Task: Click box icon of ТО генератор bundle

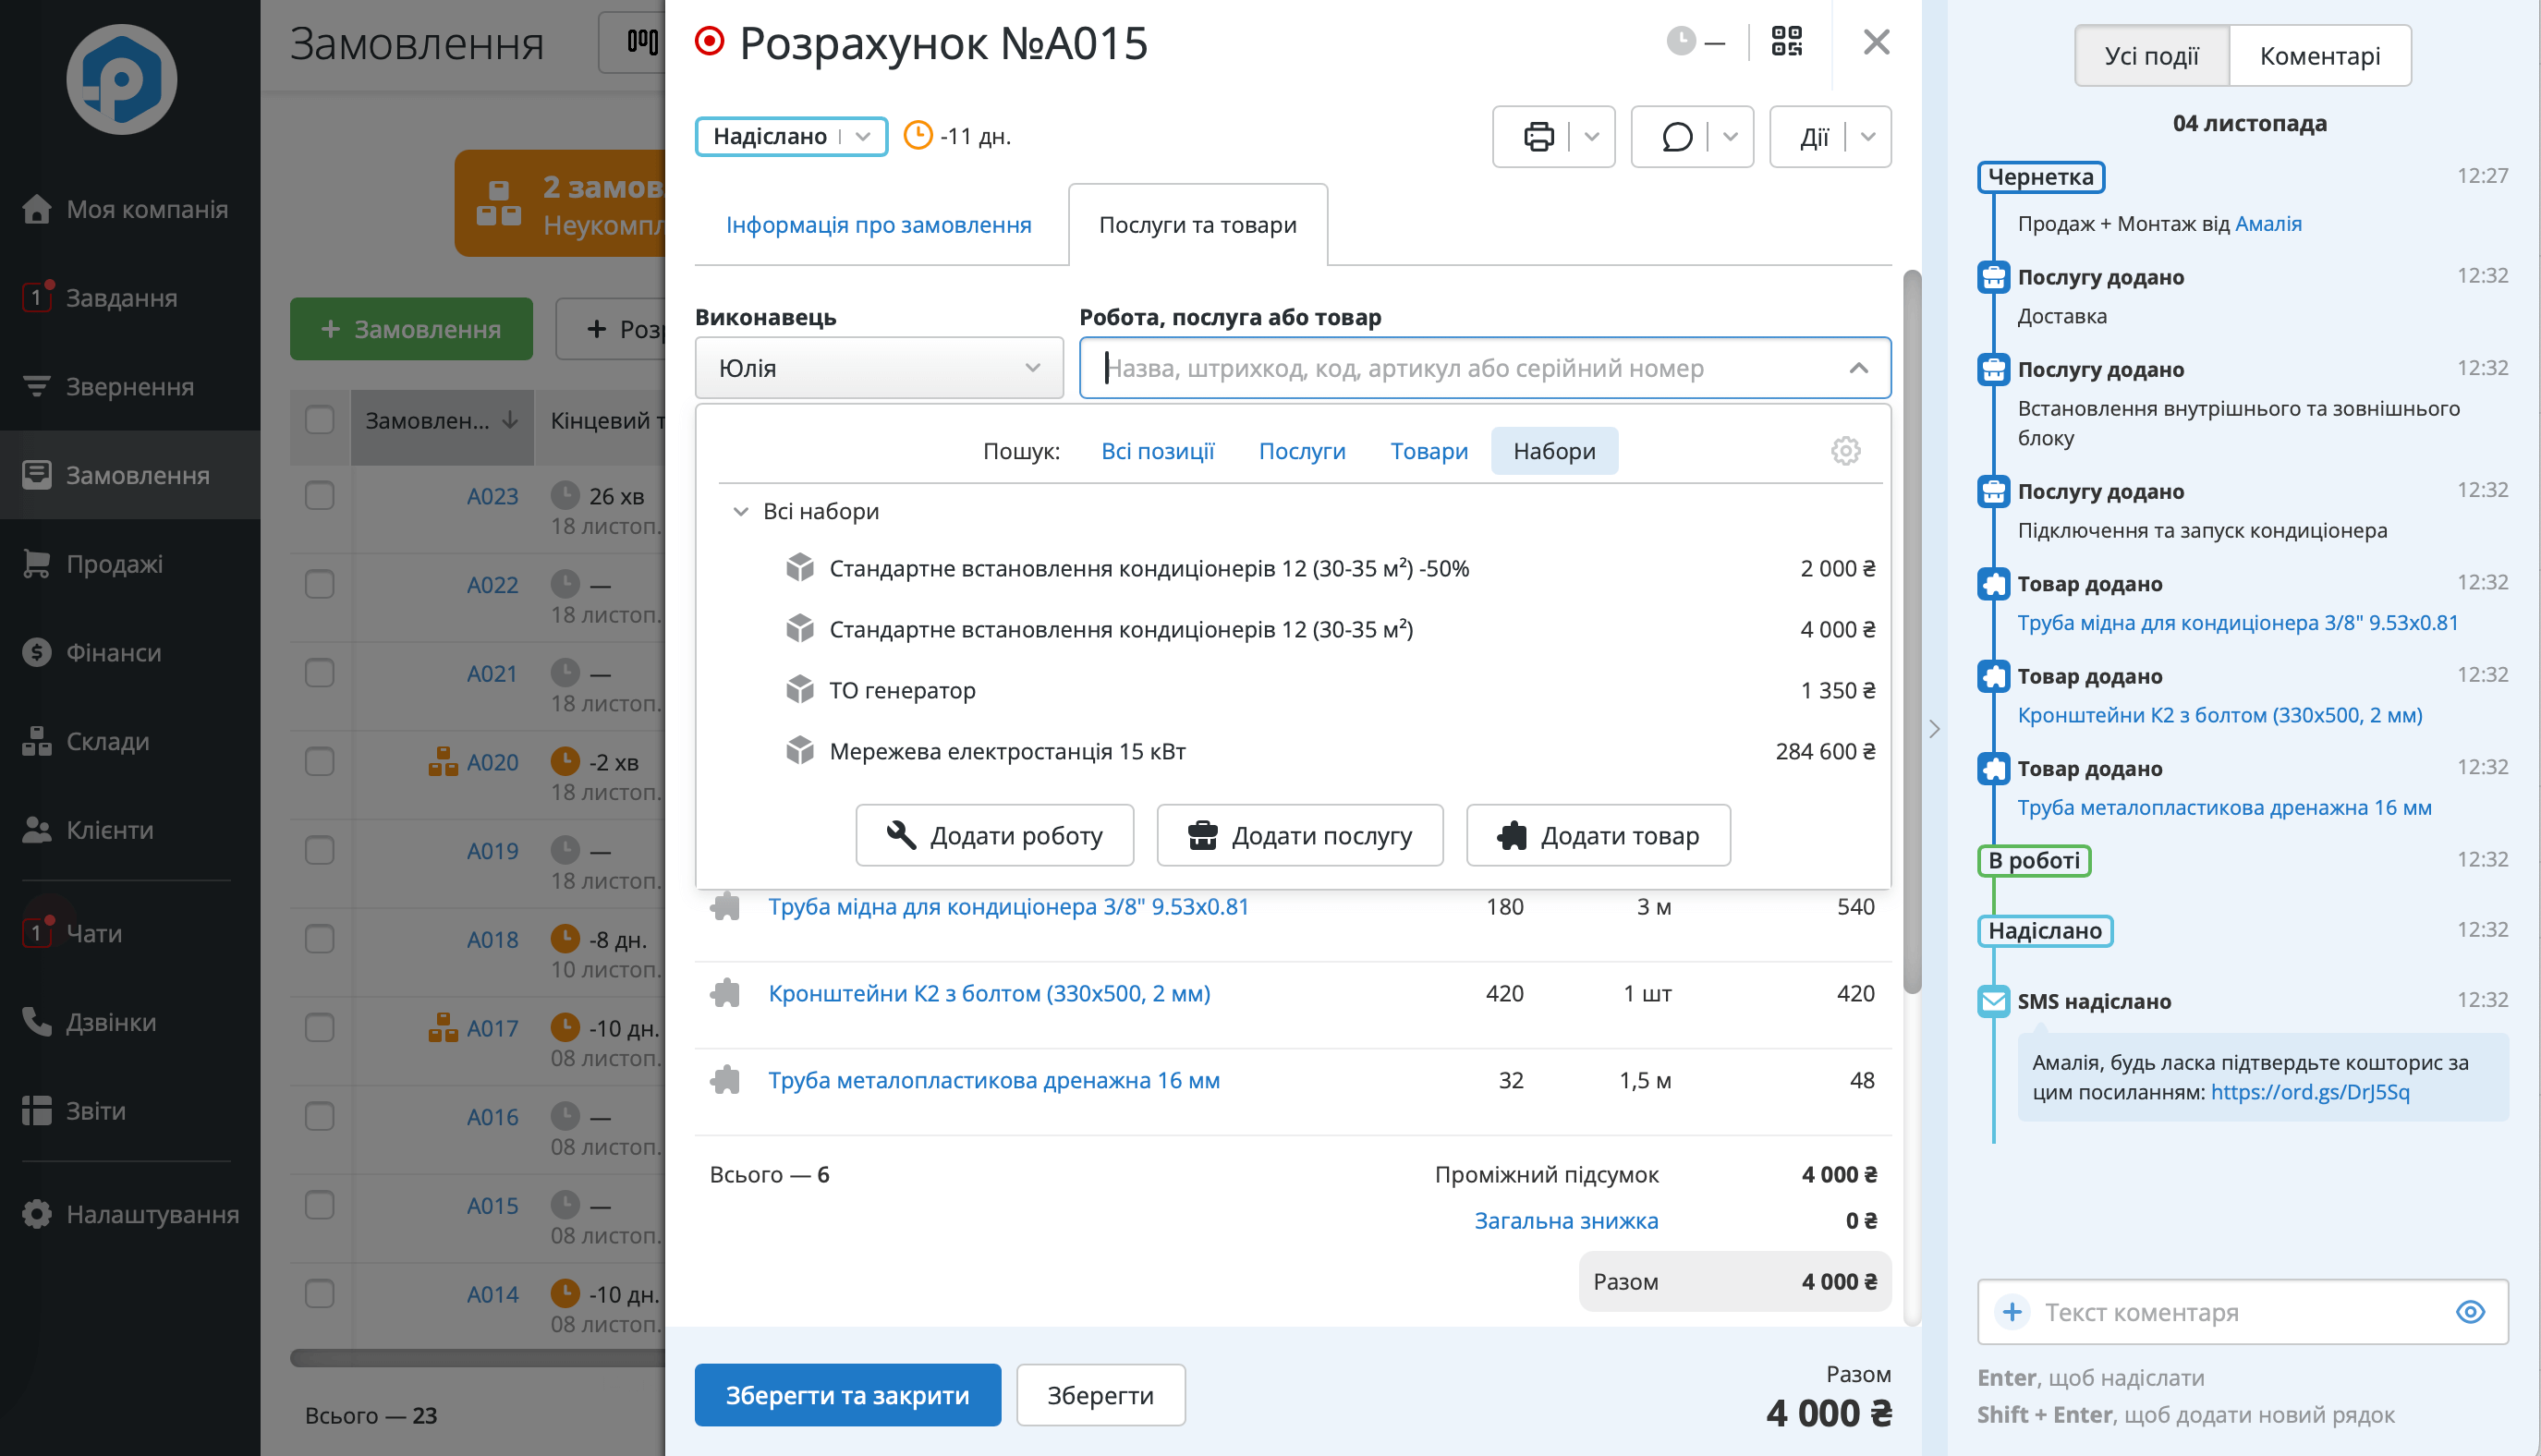Action: point(799,690)
